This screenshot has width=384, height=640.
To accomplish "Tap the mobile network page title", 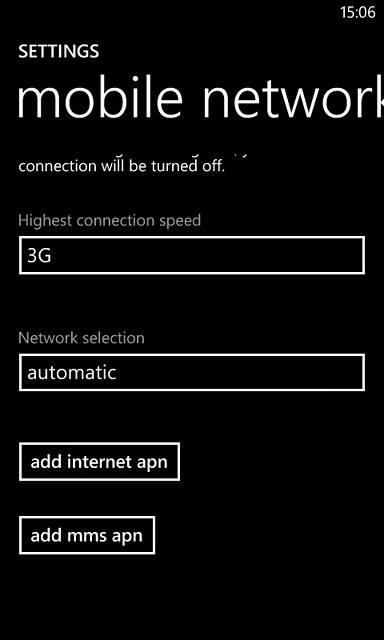I will click(200, 100).
